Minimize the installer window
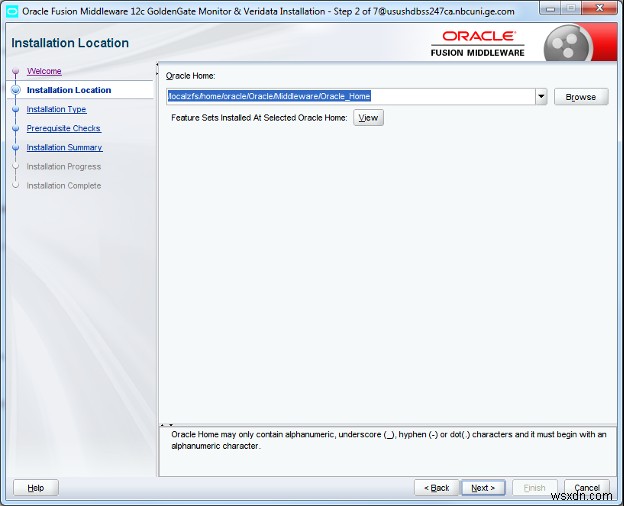624x506 pixels. (551, 8)
